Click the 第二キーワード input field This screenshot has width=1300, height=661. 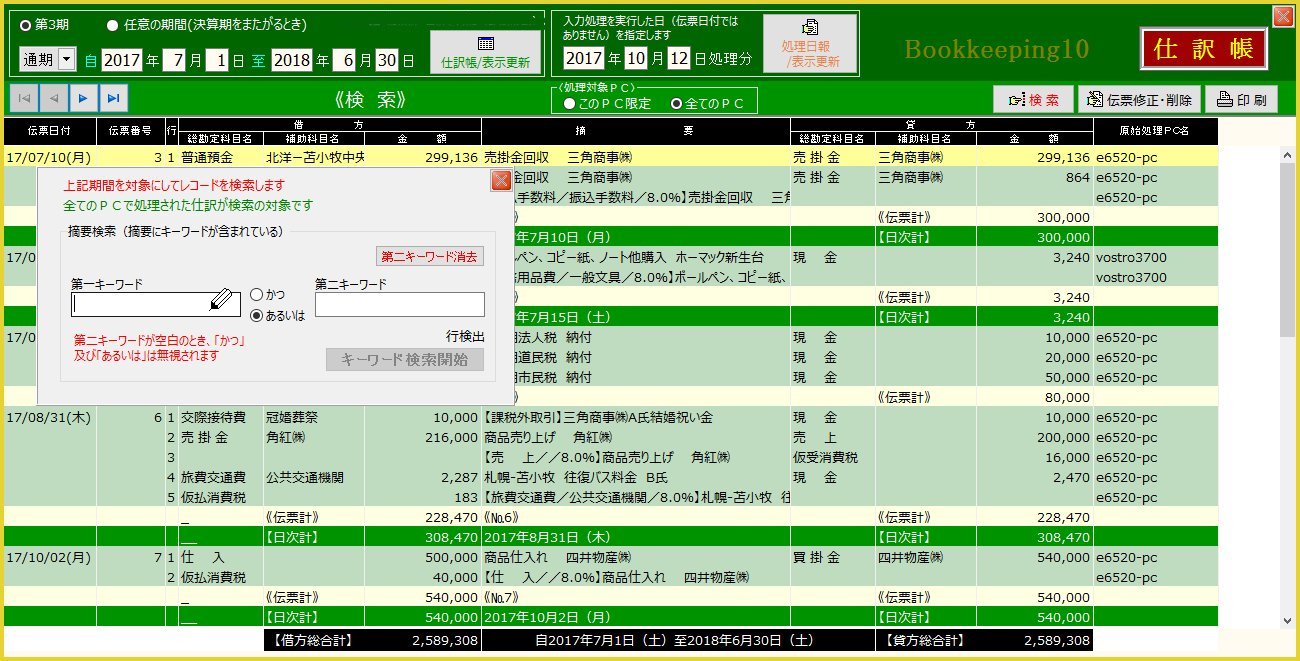click(399, 305)
